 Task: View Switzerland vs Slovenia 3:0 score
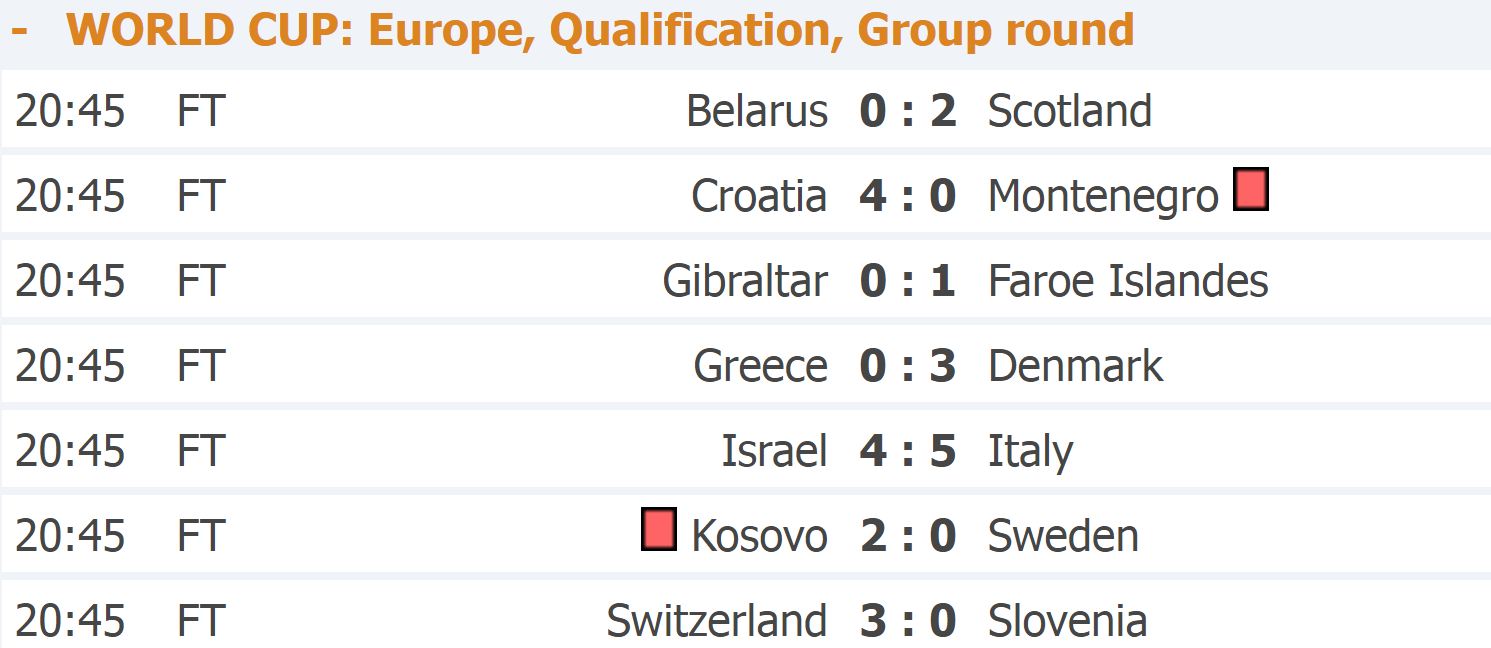tap(907, 621)
